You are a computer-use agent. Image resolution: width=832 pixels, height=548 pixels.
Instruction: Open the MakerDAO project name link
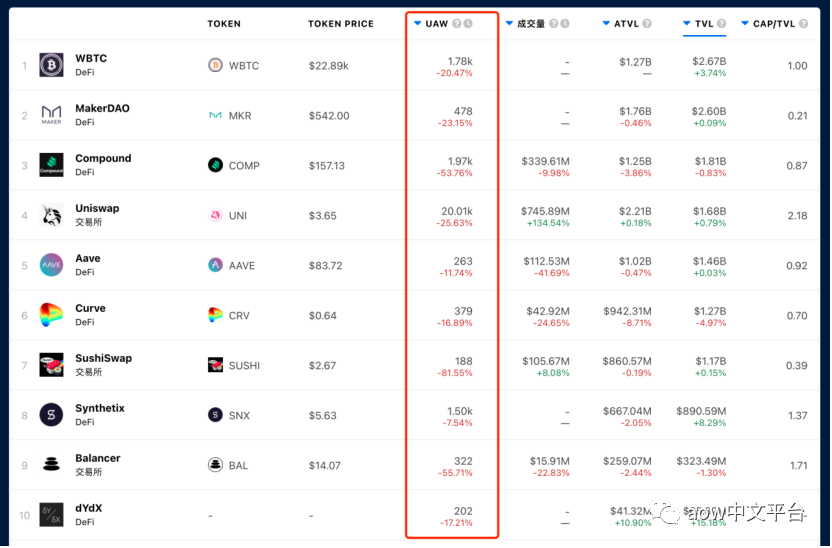click(102, 108)
